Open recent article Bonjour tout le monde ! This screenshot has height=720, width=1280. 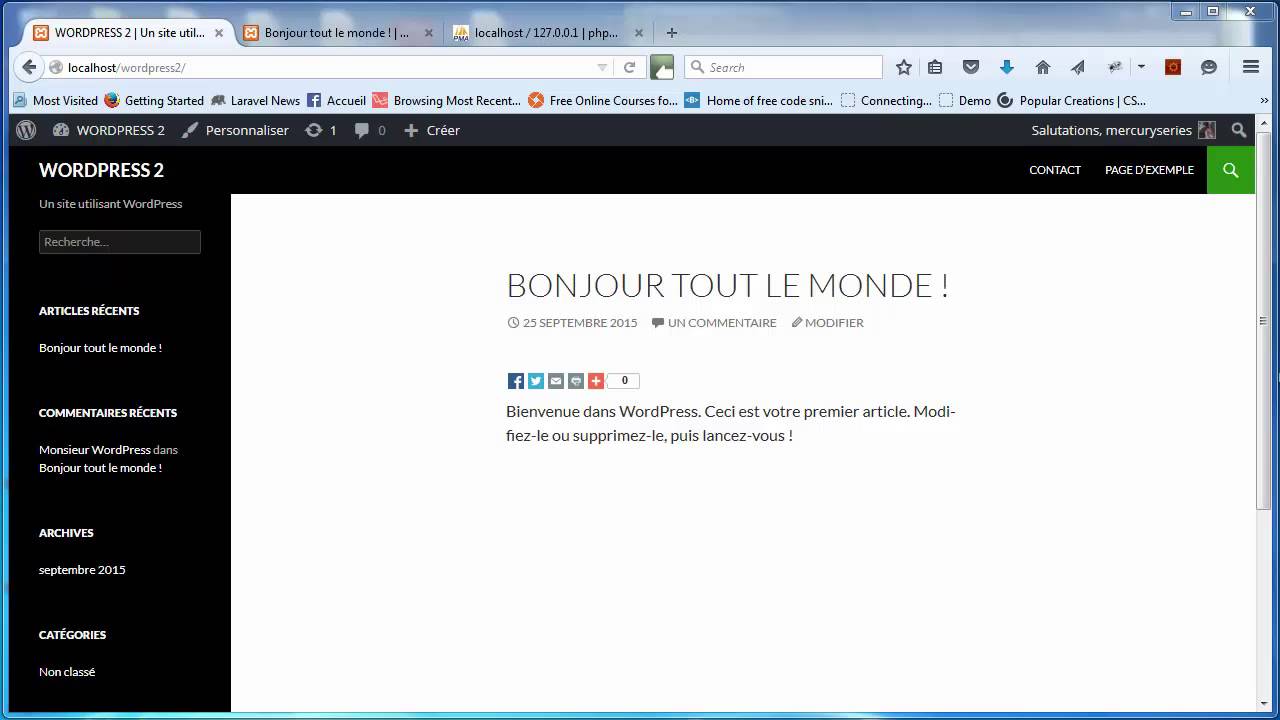(x=100, y=348)
